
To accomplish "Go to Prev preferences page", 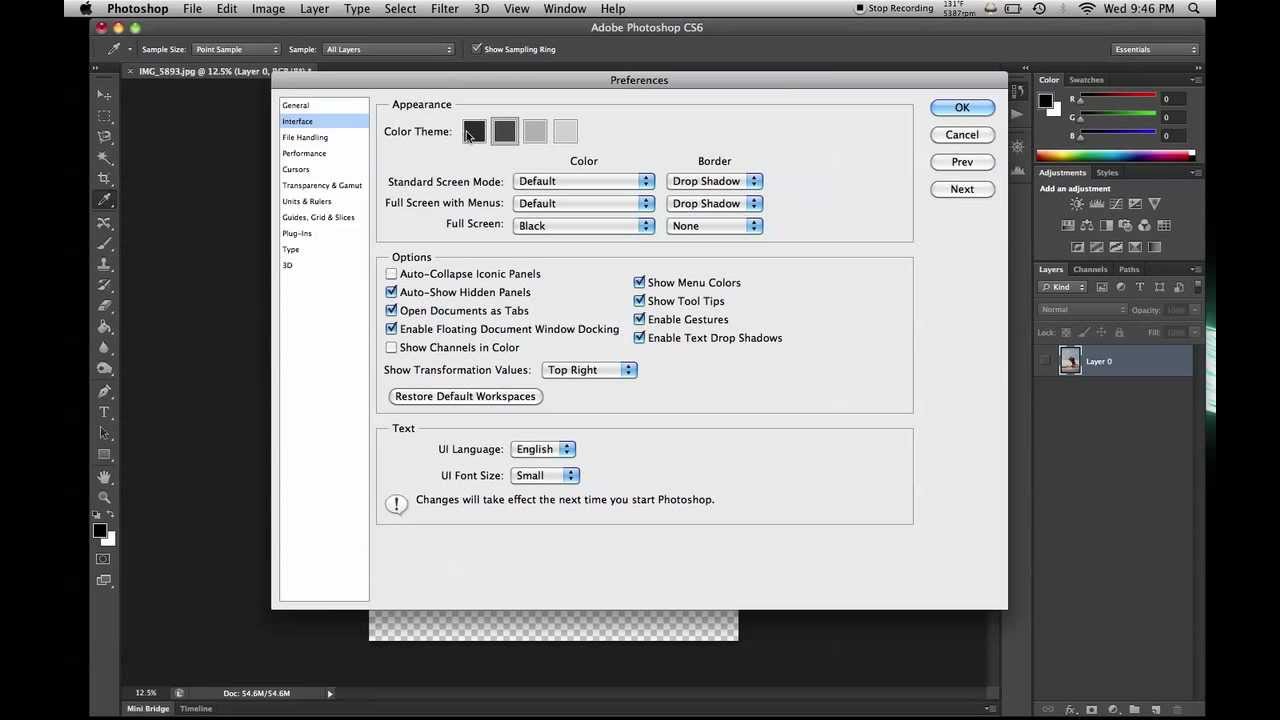I will [x=962, y=162].
